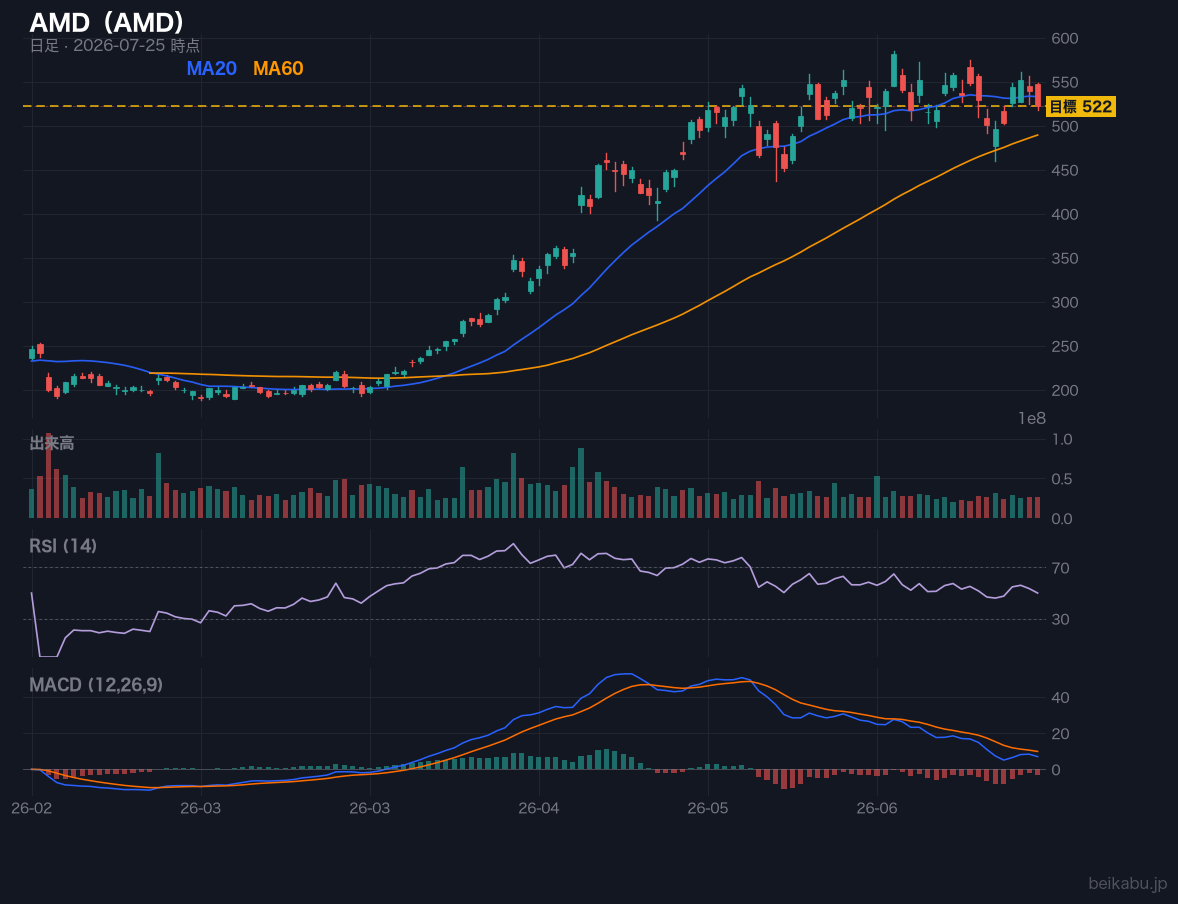This screenshot has height=904, width=1178.
Task: Click the 出来高 volume panel label
Action: tap(52, 443)
